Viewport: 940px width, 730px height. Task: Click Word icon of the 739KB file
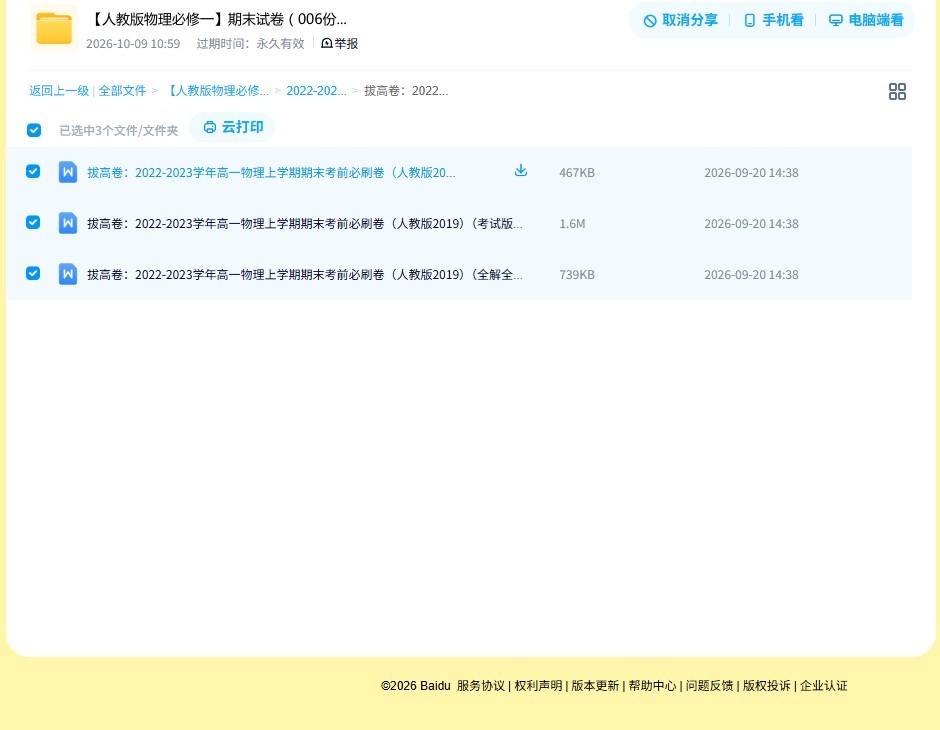click(x=68, y=274)
